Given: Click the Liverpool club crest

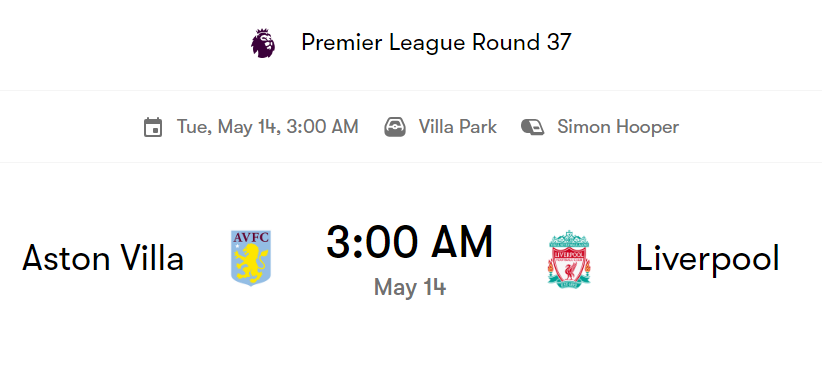Looking at the screenshot, I should [569, 258].
